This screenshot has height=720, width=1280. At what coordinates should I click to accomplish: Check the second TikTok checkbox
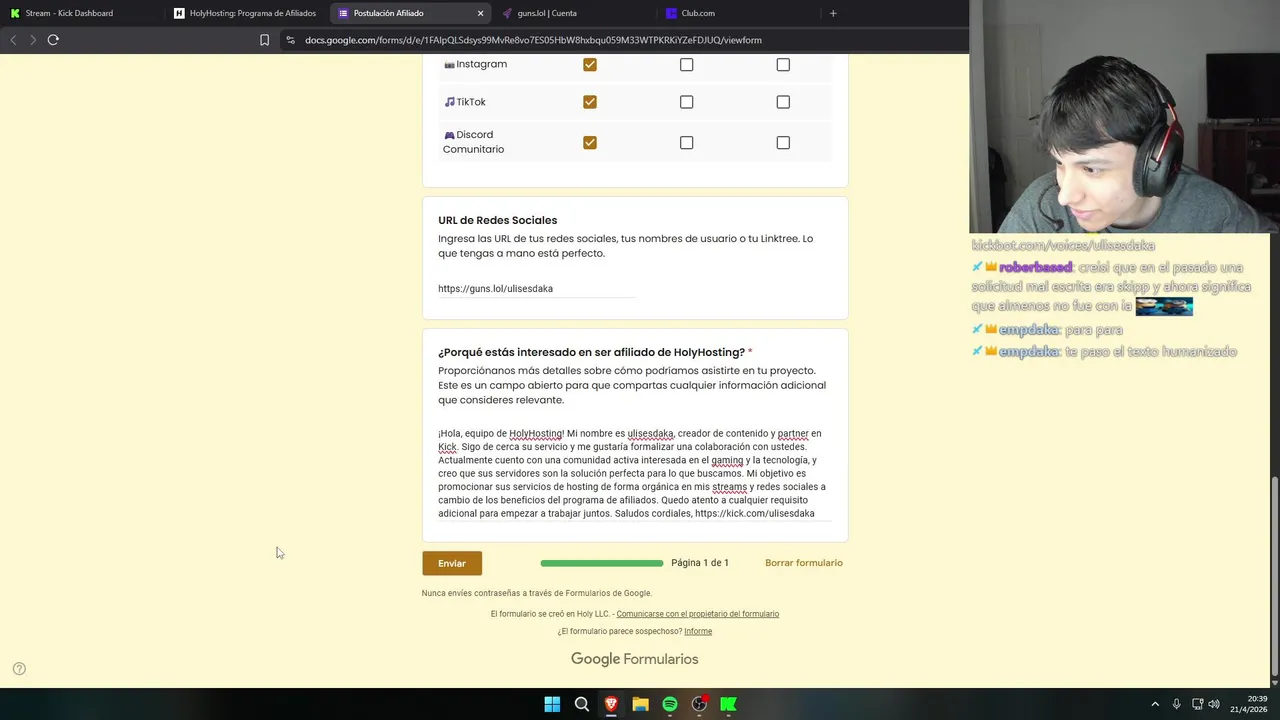coord(686,102)
